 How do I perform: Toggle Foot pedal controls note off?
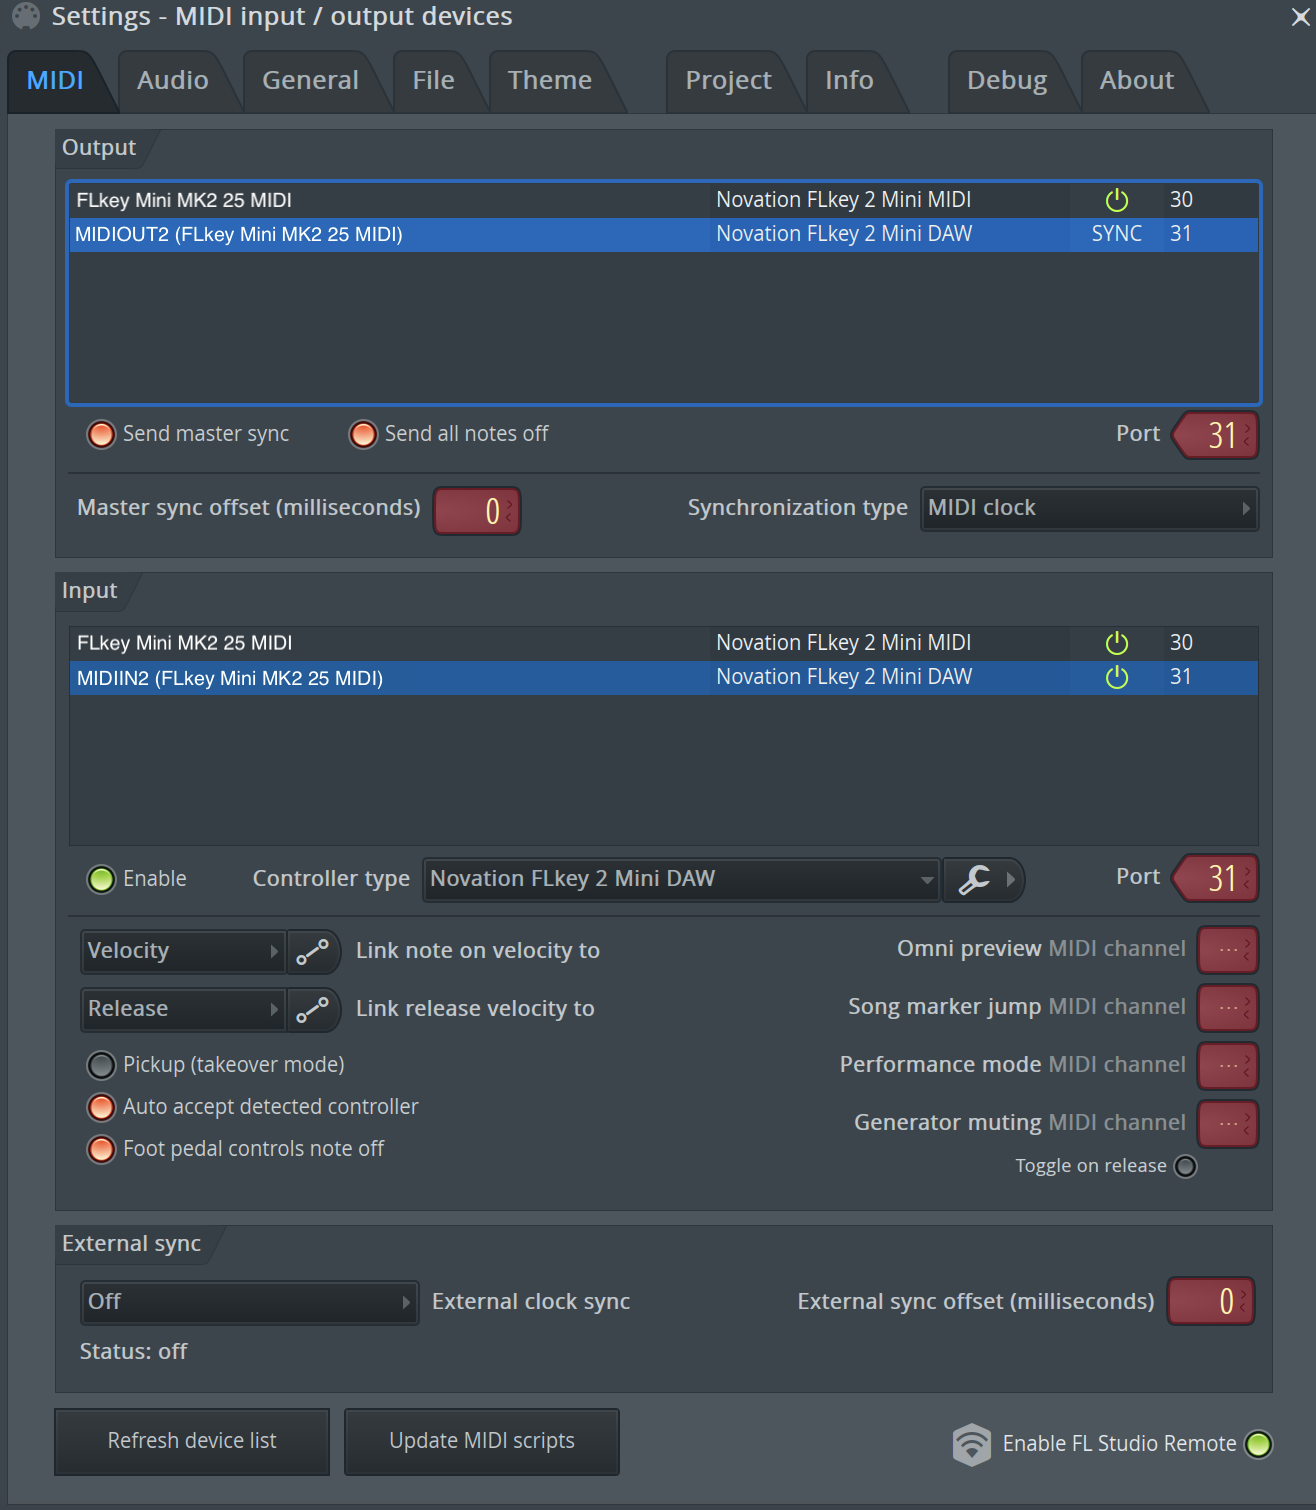click(101, 1149)
